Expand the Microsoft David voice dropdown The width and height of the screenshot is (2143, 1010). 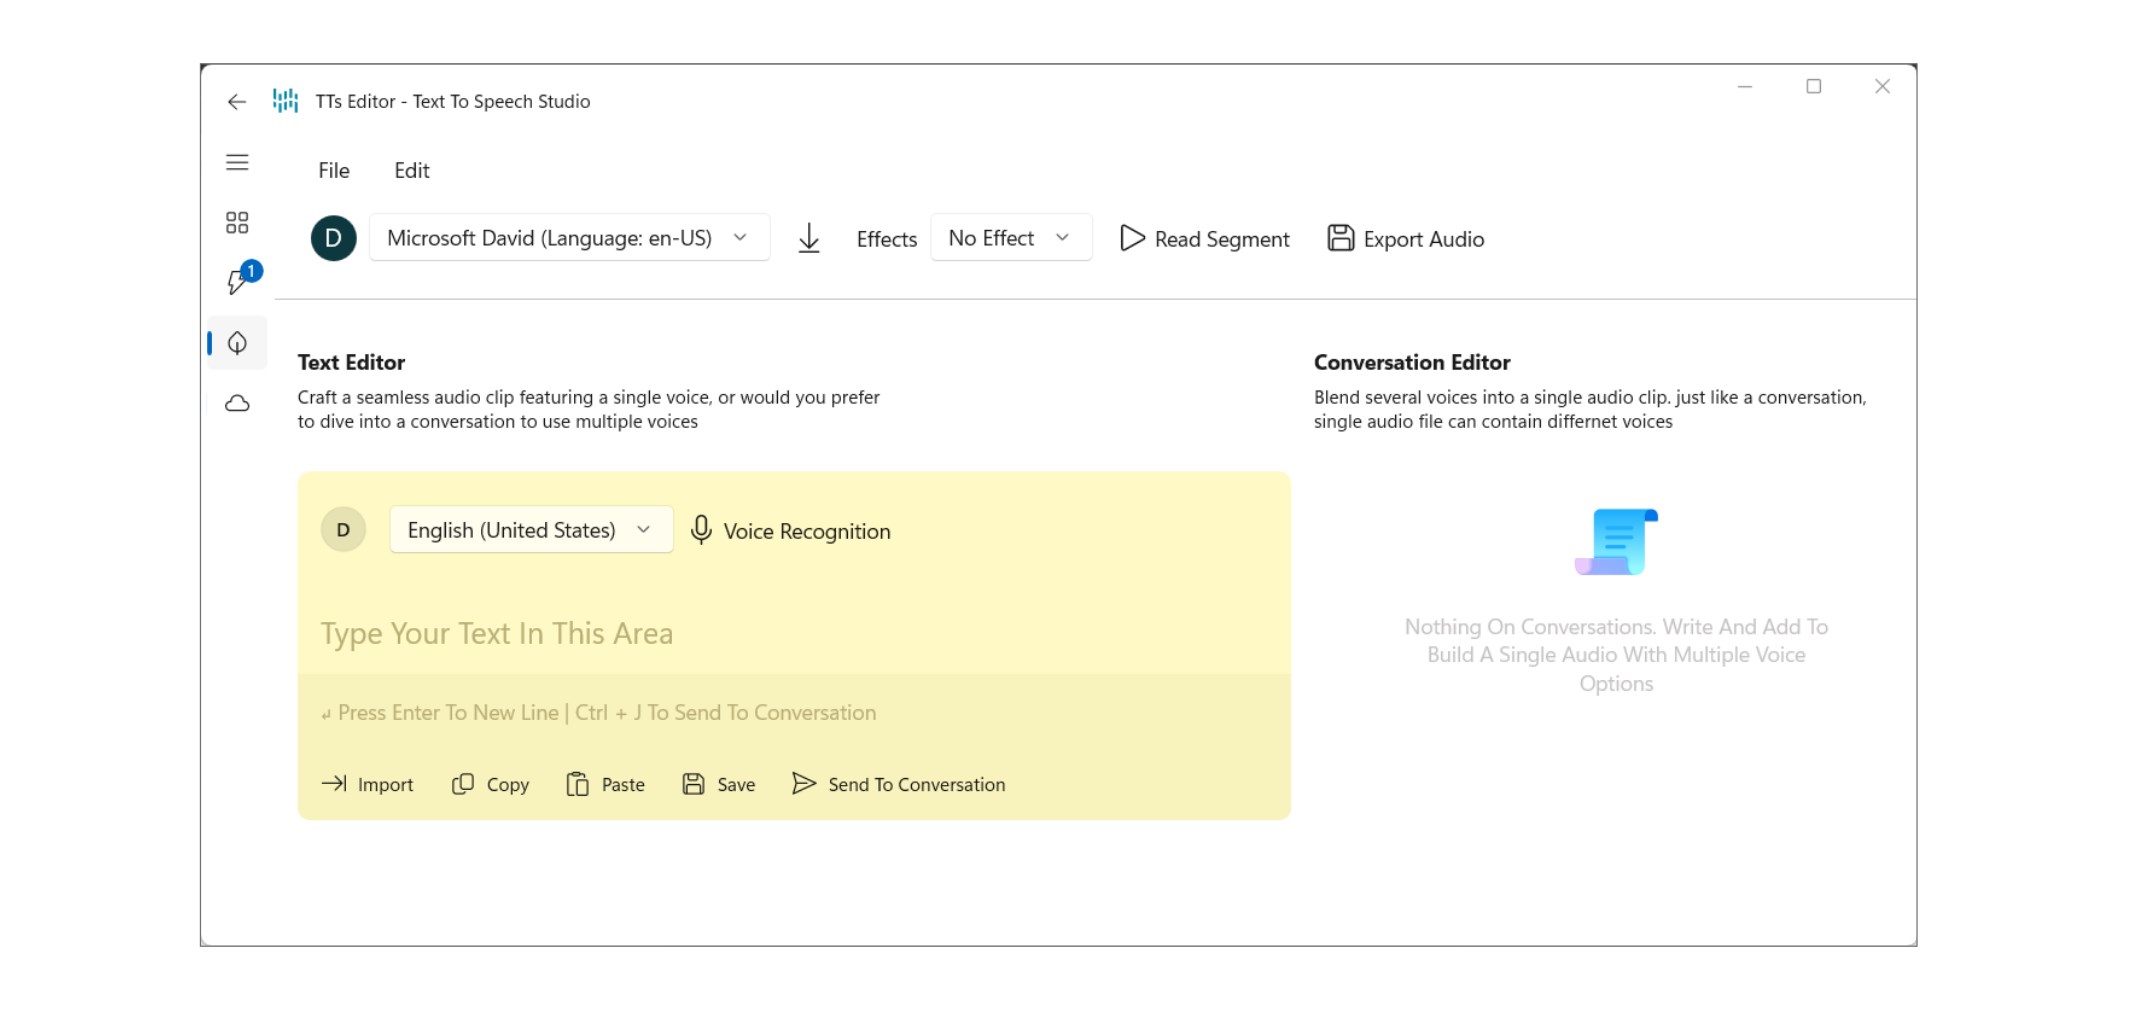click(569, 239)
